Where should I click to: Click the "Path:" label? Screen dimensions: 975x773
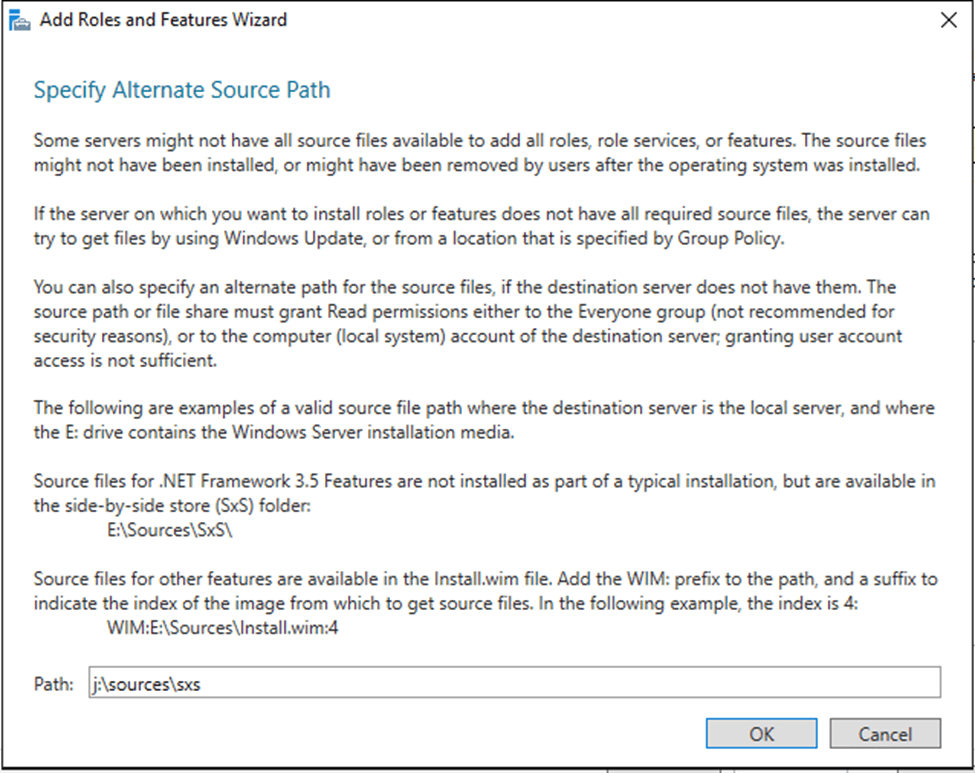pyautogui.click(x=54, y=685)
